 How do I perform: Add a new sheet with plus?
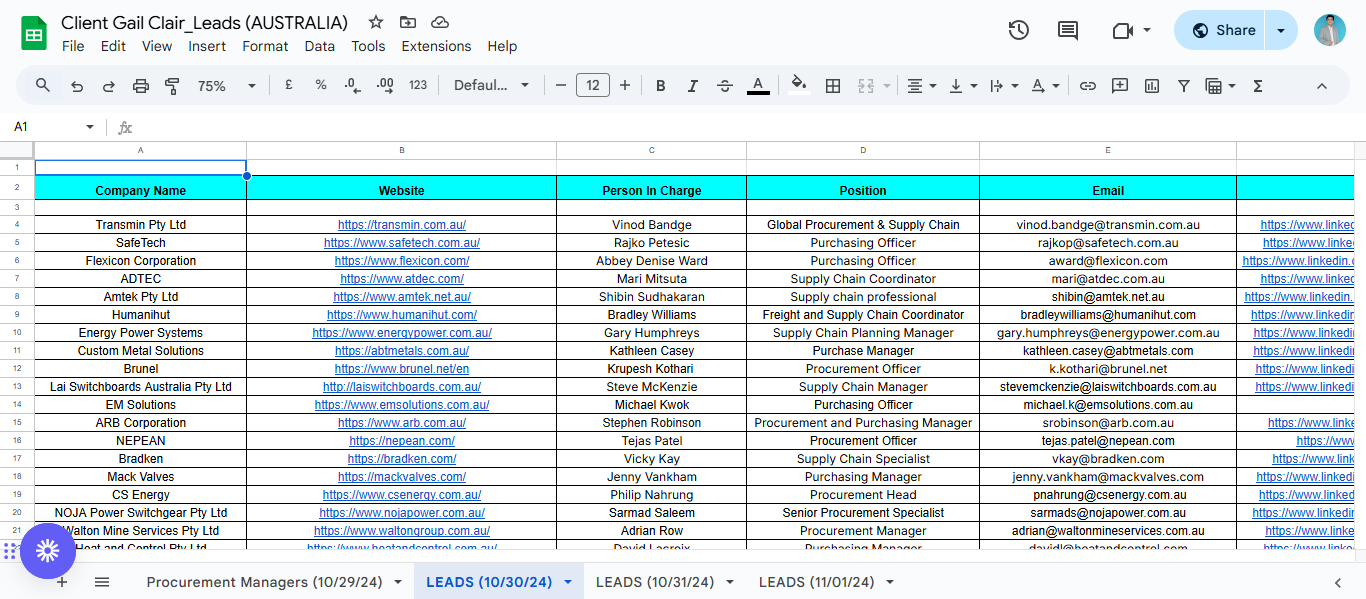tap(62, 582)
